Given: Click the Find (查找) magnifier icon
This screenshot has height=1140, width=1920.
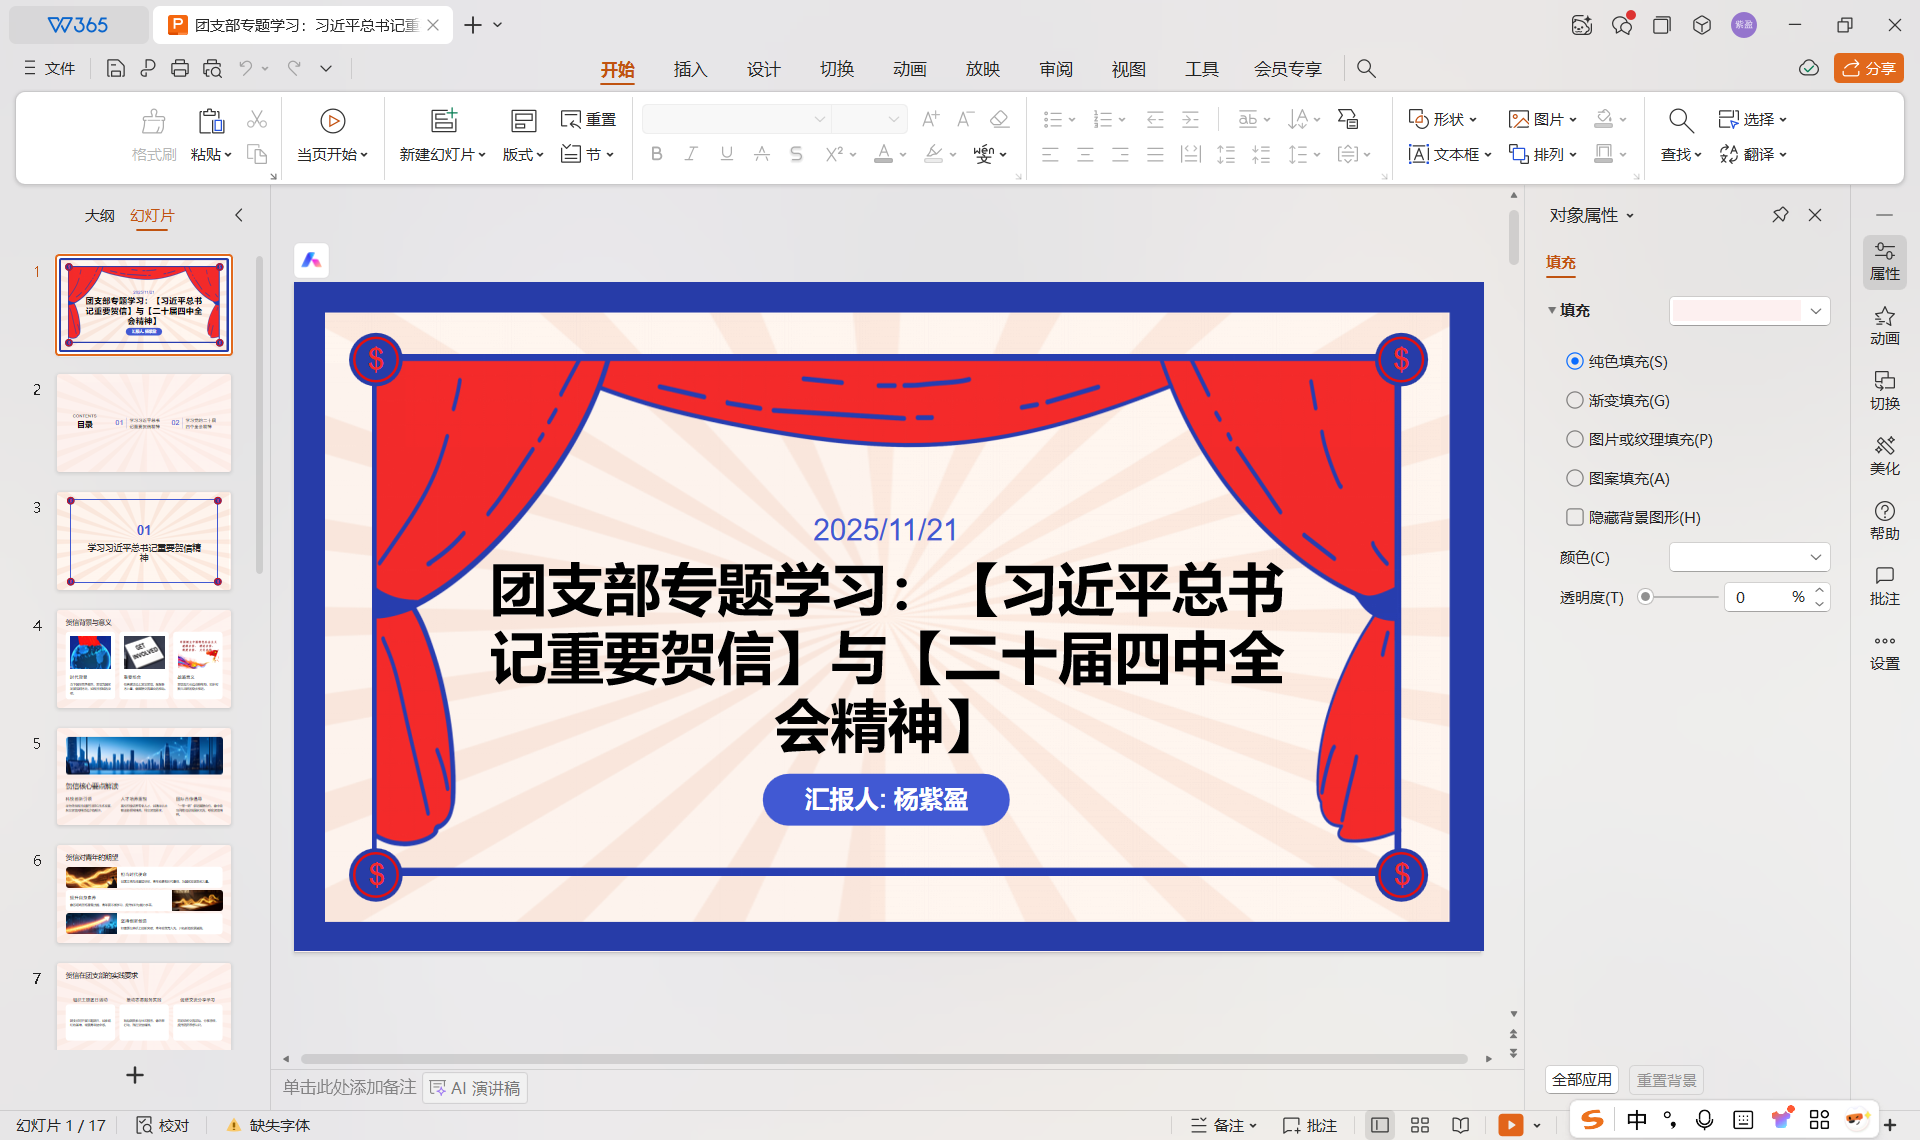Looking at the screenshot, I should (1680, 121).
